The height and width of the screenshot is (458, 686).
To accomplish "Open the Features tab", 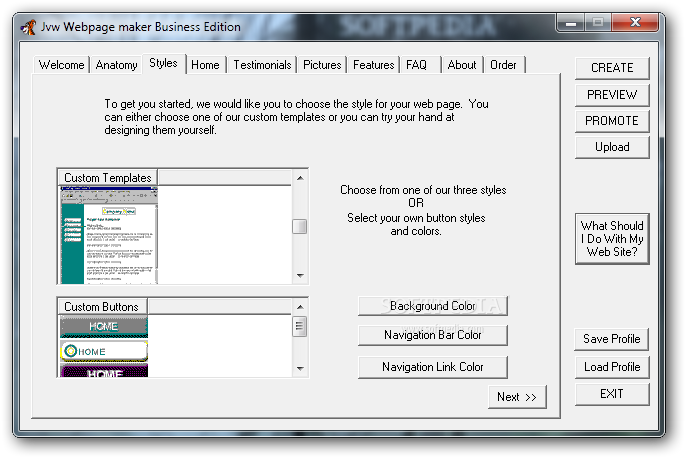I will pyautogui.click(x=373, y=65).
